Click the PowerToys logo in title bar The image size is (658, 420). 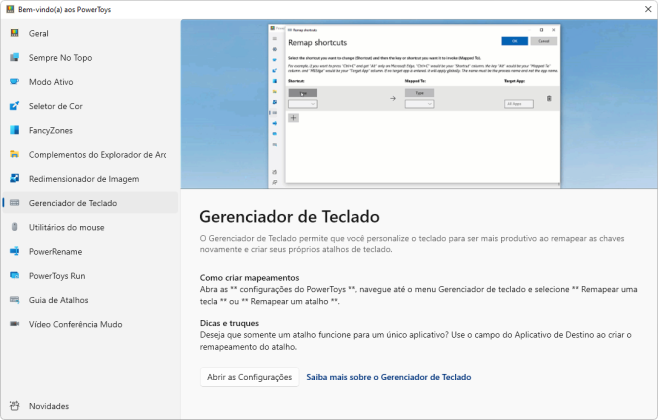pos(10,9)
